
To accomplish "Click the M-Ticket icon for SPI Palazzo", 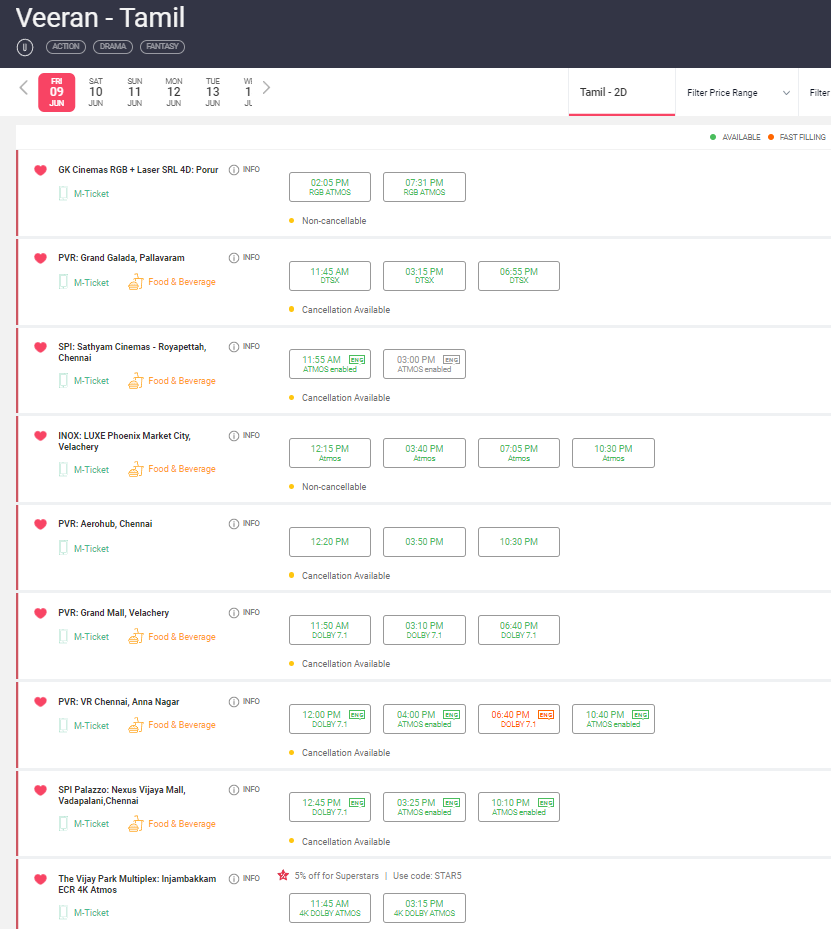I will [63, 824].
